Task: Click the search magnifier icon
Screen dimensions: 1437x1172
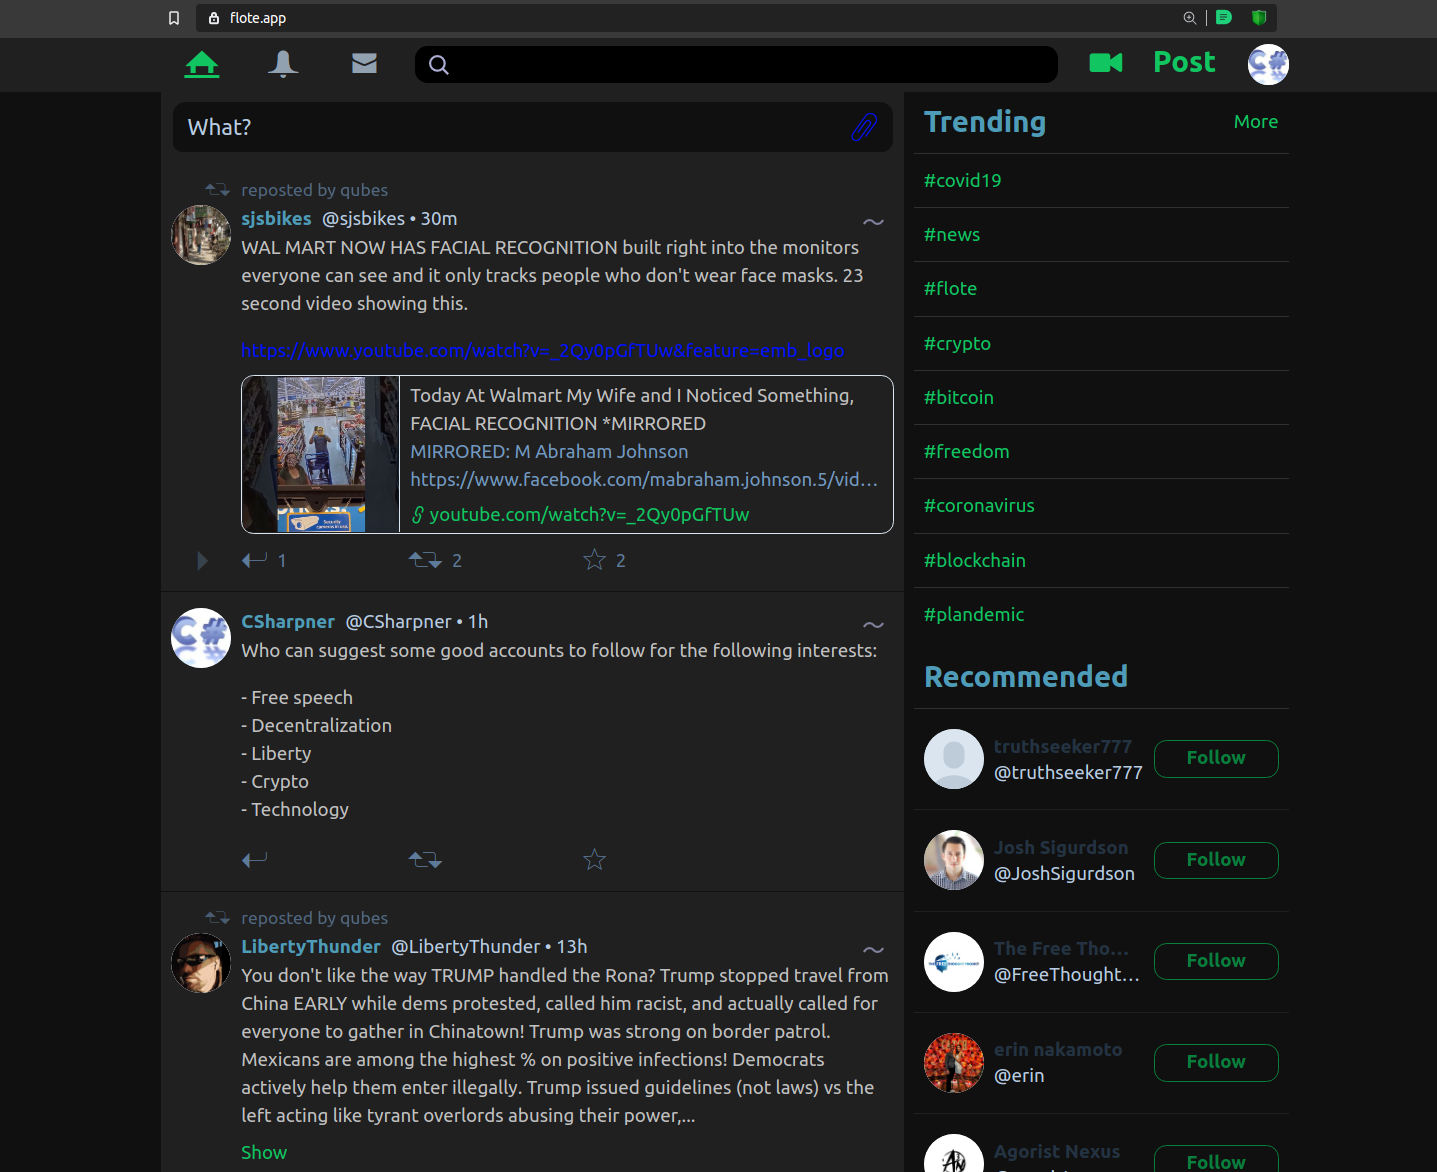Action: pos(438,65)
